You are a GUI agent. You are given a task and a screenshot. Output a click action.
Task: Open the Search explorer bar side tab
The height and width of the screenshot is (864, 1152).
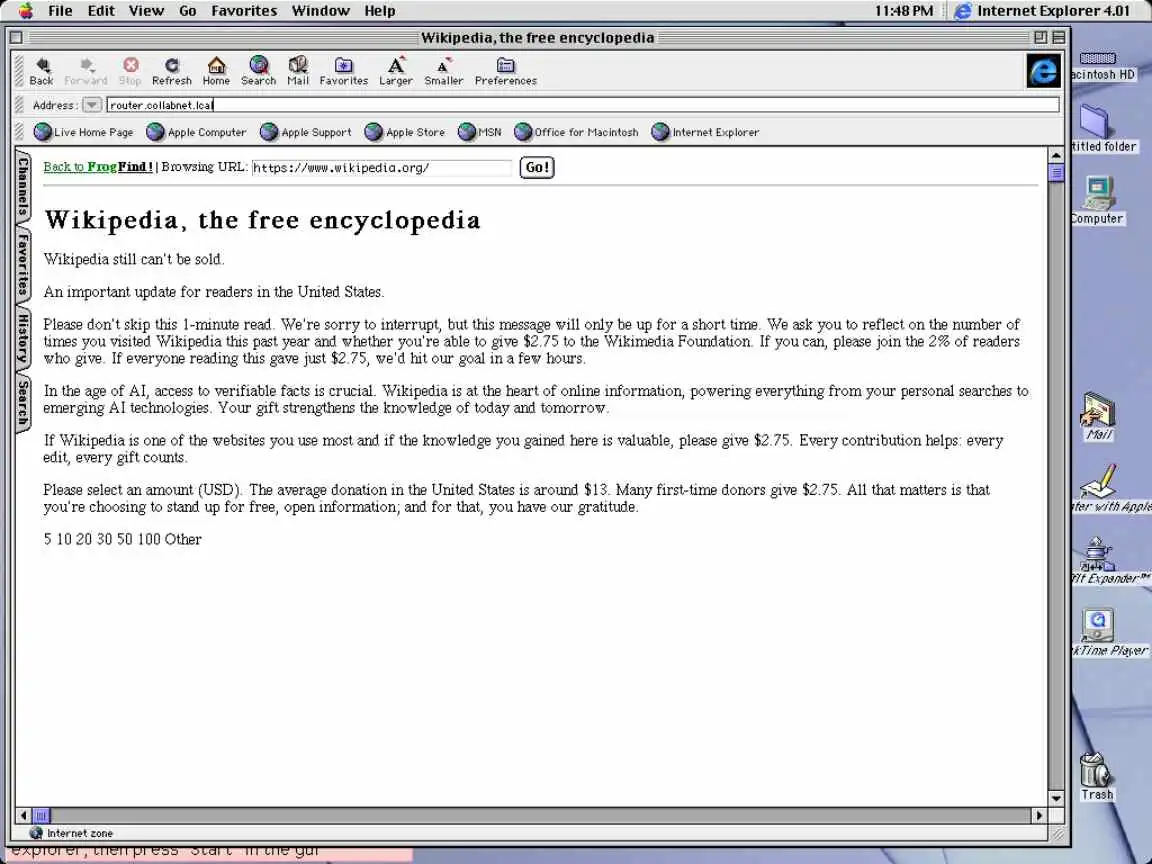pos(23,403)
